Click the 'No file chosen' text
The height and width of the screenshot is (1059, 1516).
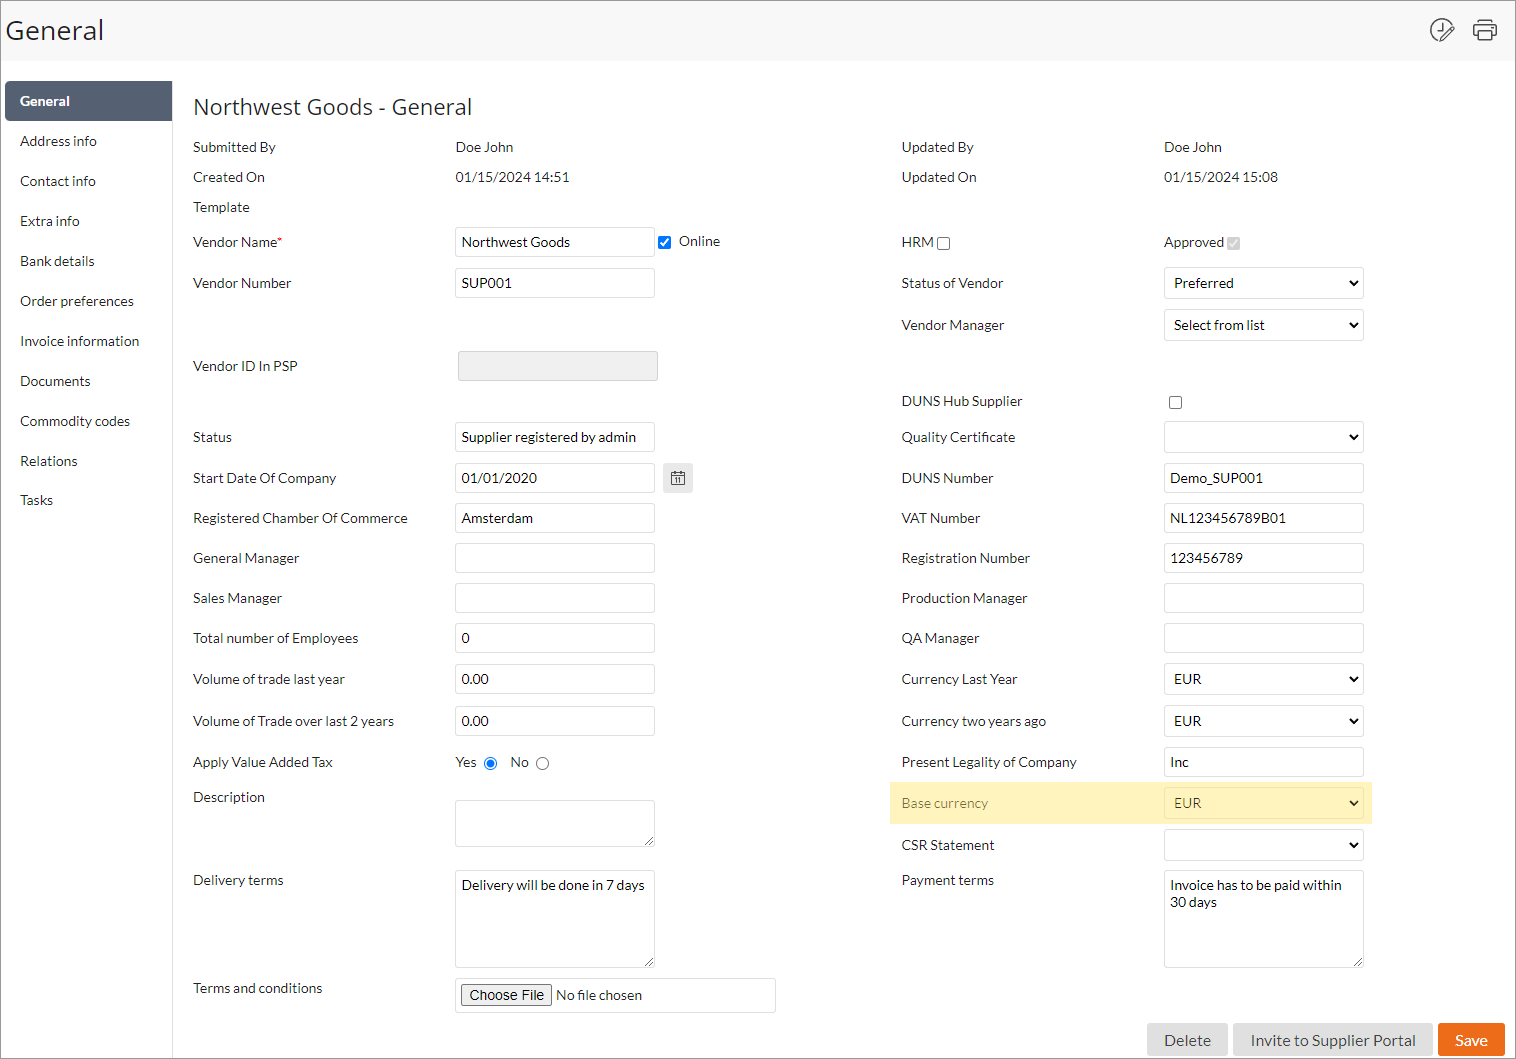coord(599,995)
